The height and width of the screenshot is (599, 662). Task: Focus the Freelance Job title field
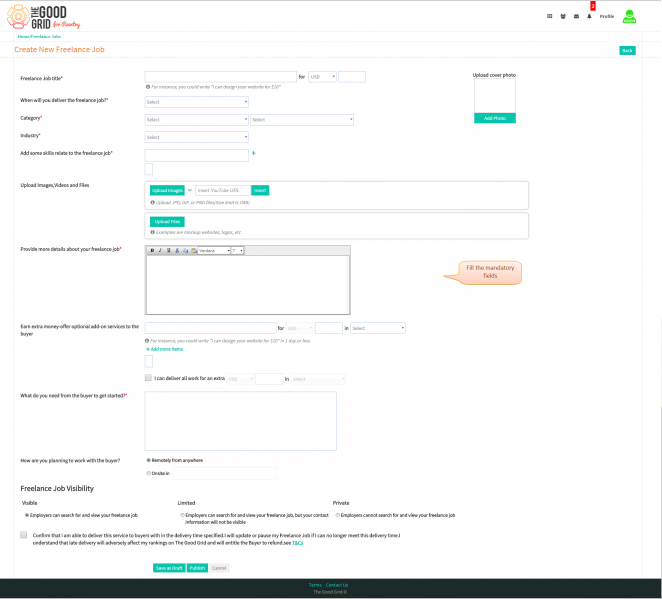click(221, 77)
